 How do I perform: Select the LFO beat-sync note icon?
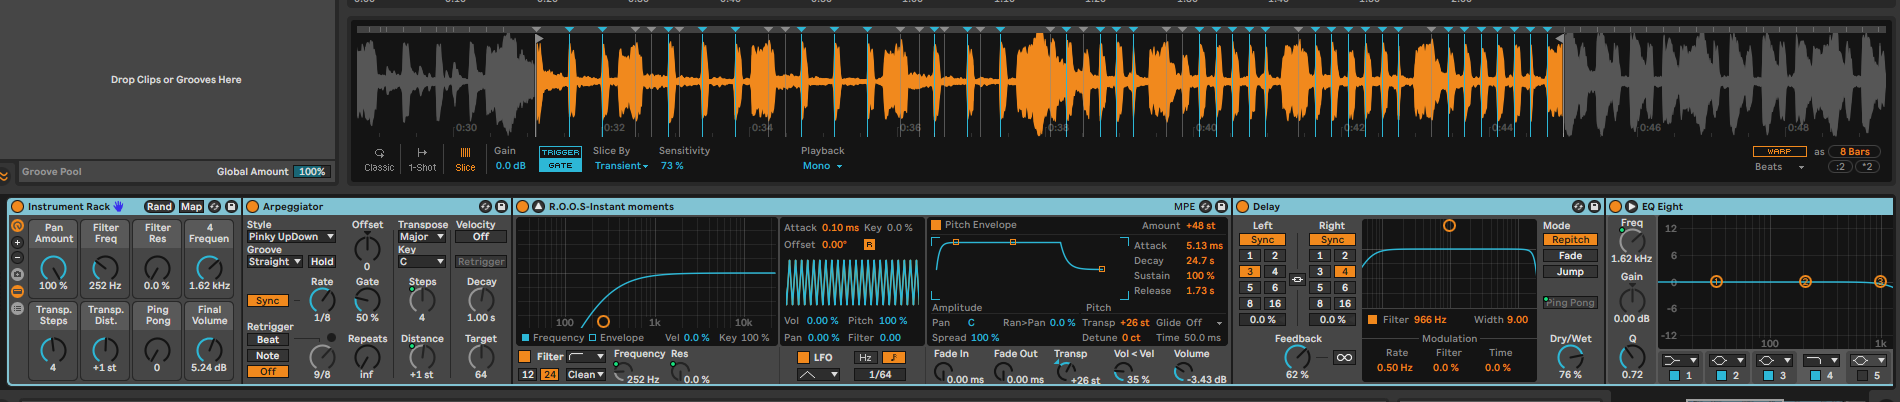[893, 357]
